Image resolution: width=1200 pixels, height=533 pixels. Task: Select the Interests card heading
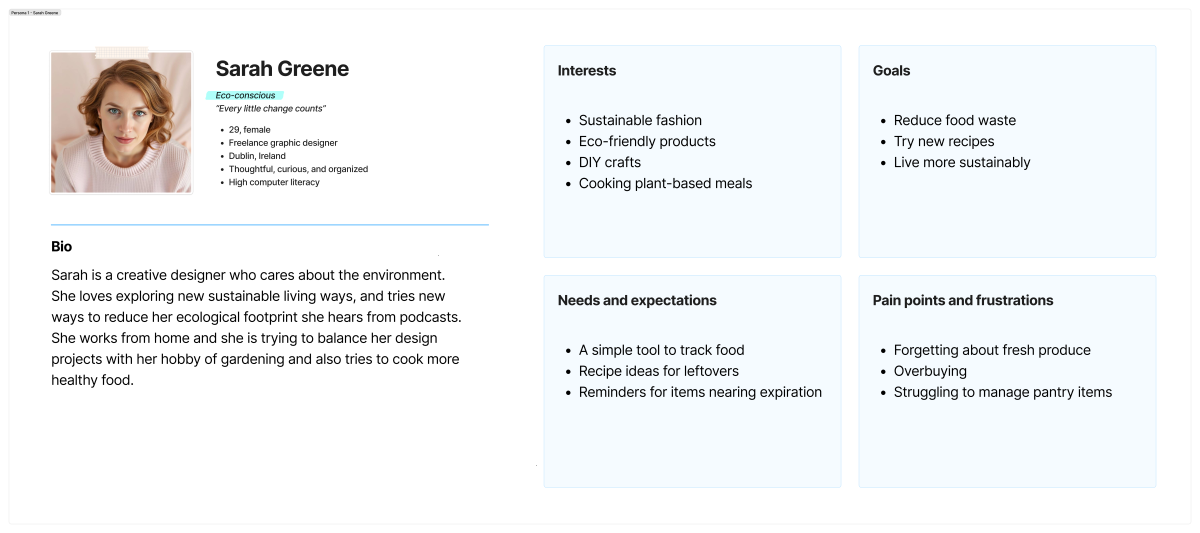(587, 71)
